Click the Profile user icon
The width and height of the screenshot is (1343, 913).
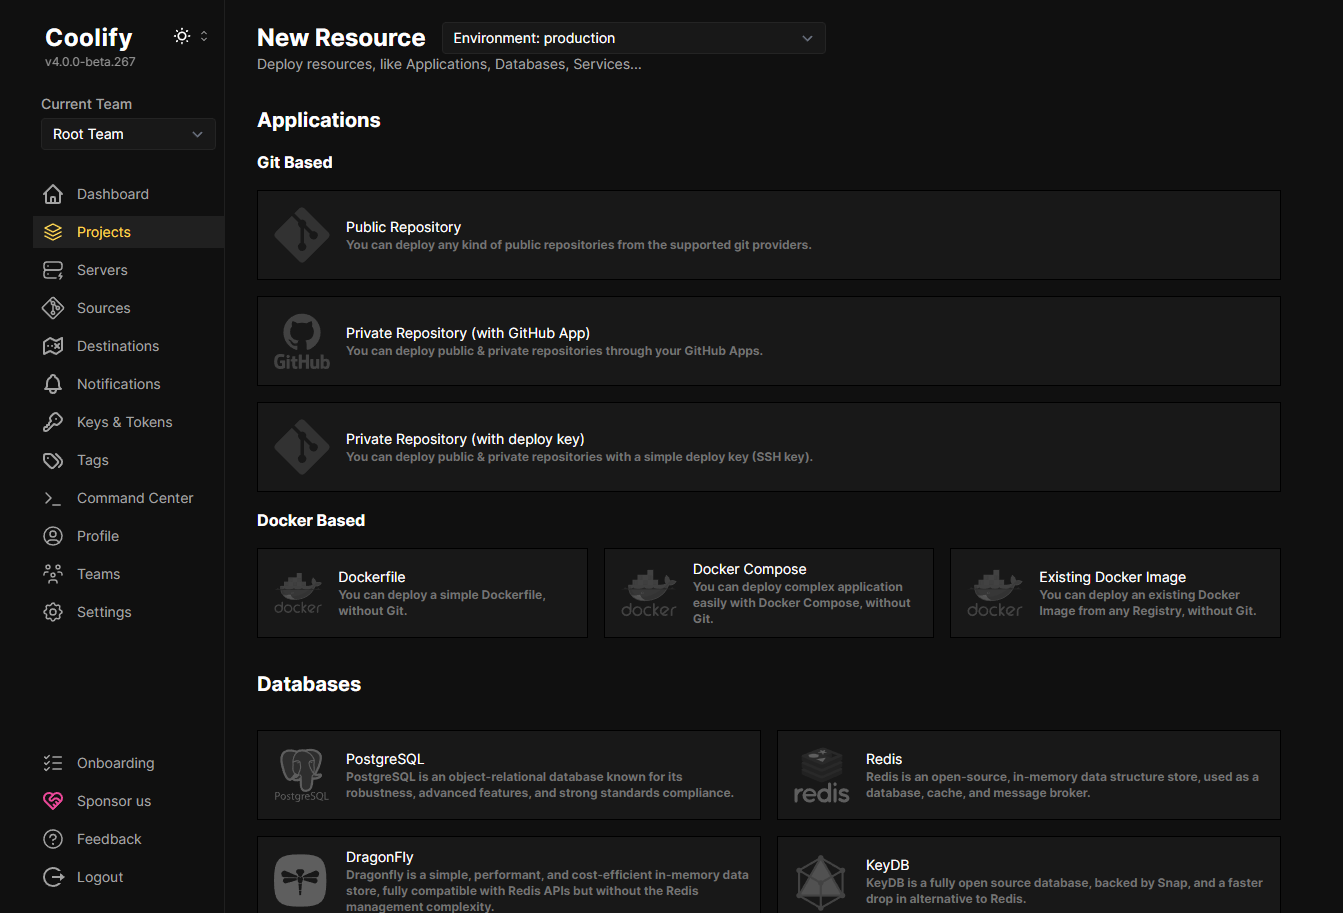pyautogui.click(x=53, y=536)
